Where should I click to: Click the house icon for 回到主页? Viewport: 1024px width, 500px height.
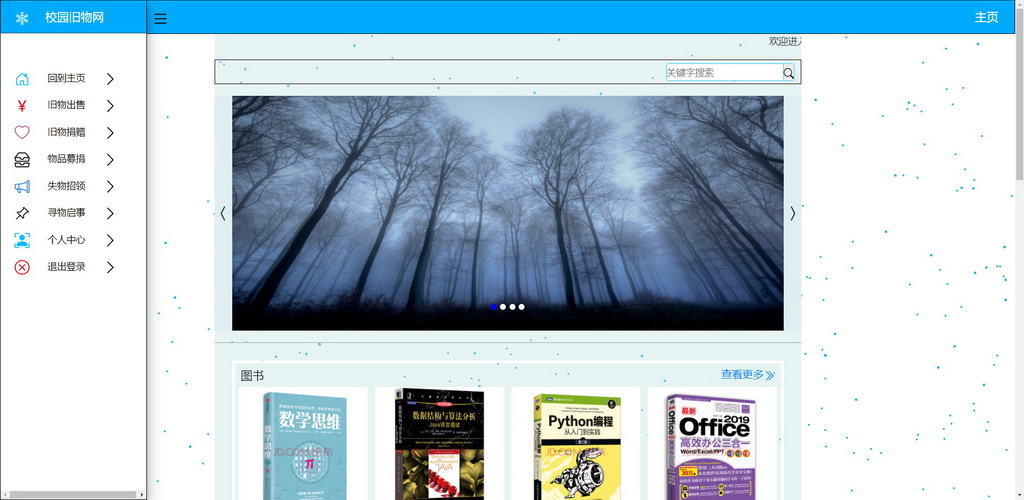pyautogui.click(x=22, y=79)
